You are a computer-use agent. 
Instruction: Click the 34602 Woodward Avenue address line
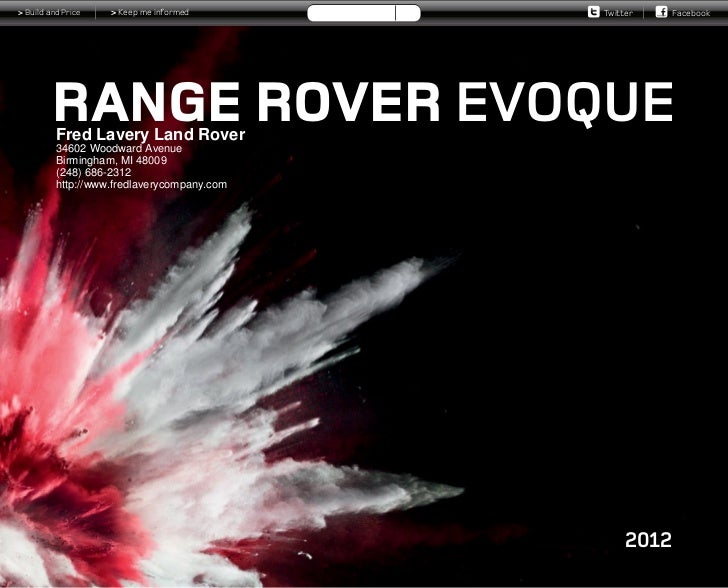pyautogui.click(x=119, y=148)
